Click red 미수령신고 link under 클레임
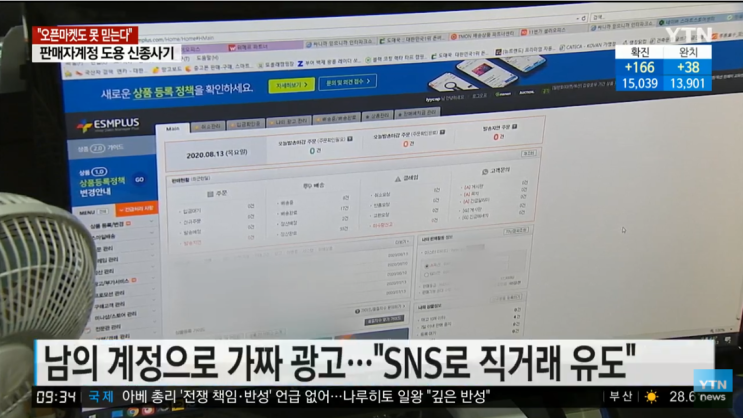This screenshot has height=418, width=743. click(x=382, y=226)
